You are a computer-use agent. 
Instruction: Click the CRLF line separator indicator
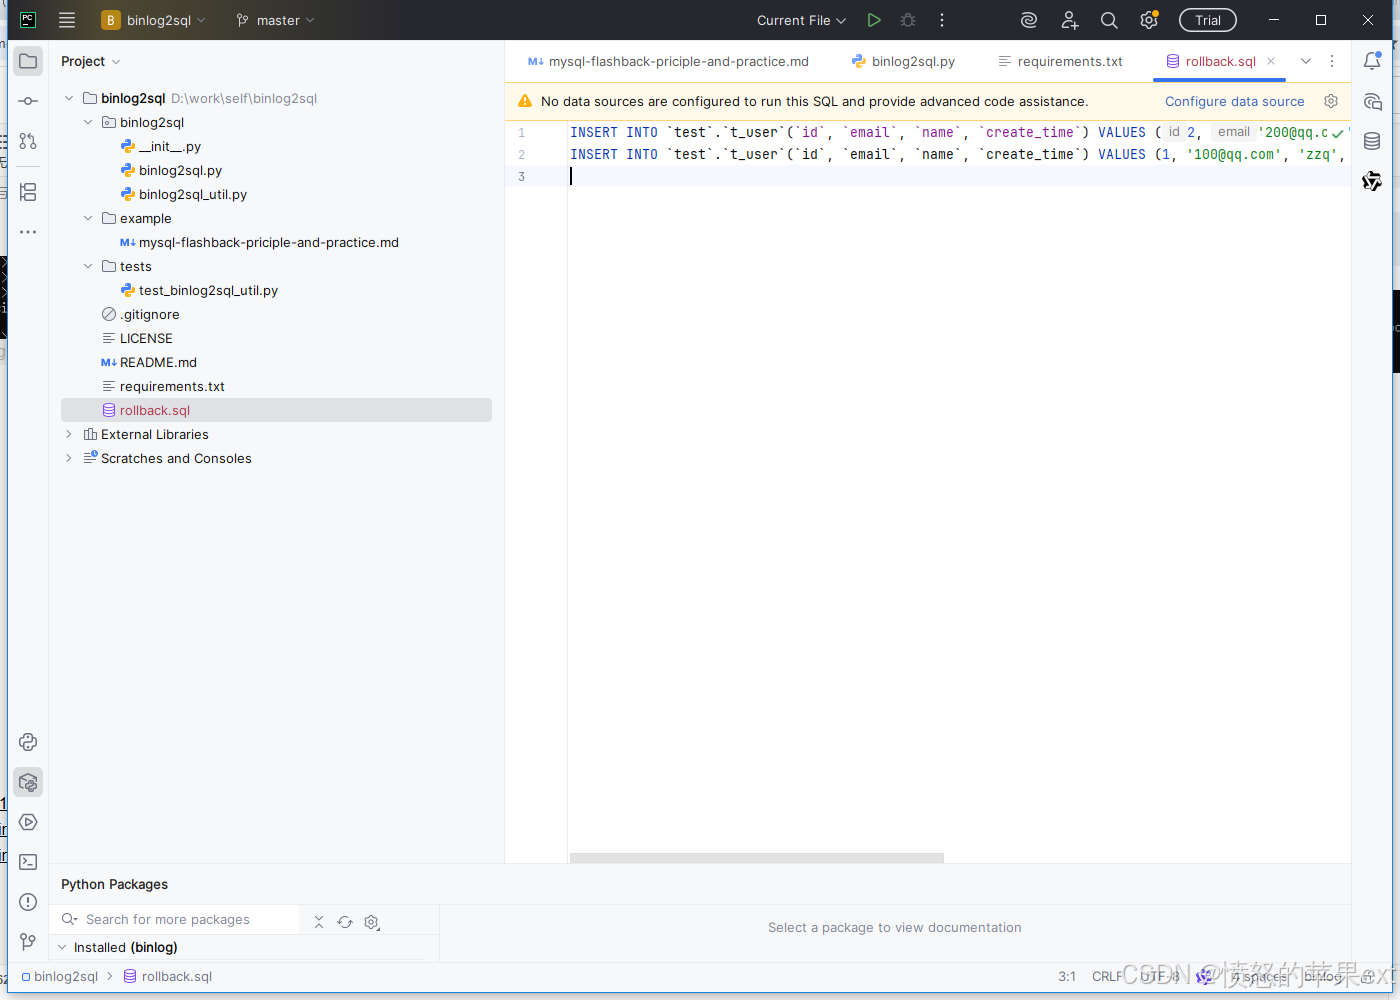pyautogui.click(x=1107, y=976)
